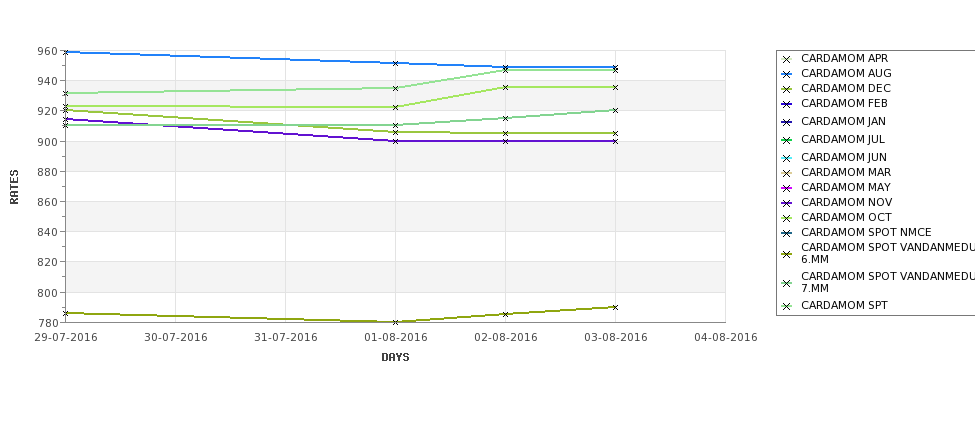Select the CARDAMOM JUN legend entry
This screenshot has height=429, width=975.
(x=834, y=157)
